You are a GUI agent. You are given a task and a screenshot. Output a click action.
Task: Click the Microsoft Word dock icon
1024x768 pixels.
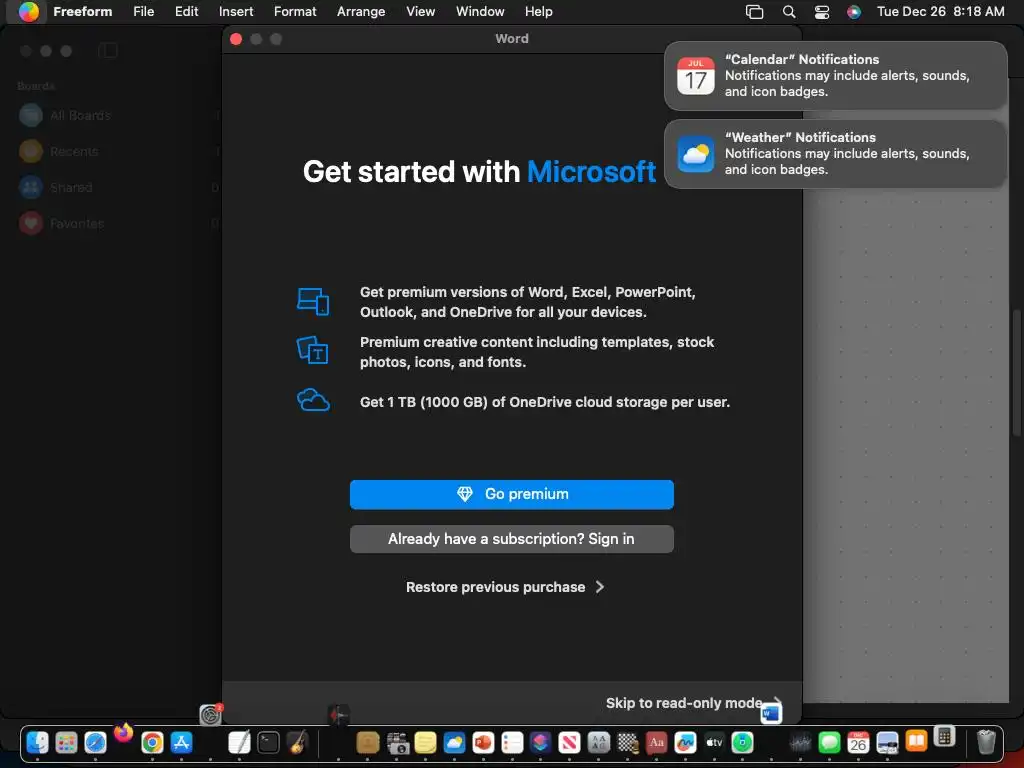point(771,713)
